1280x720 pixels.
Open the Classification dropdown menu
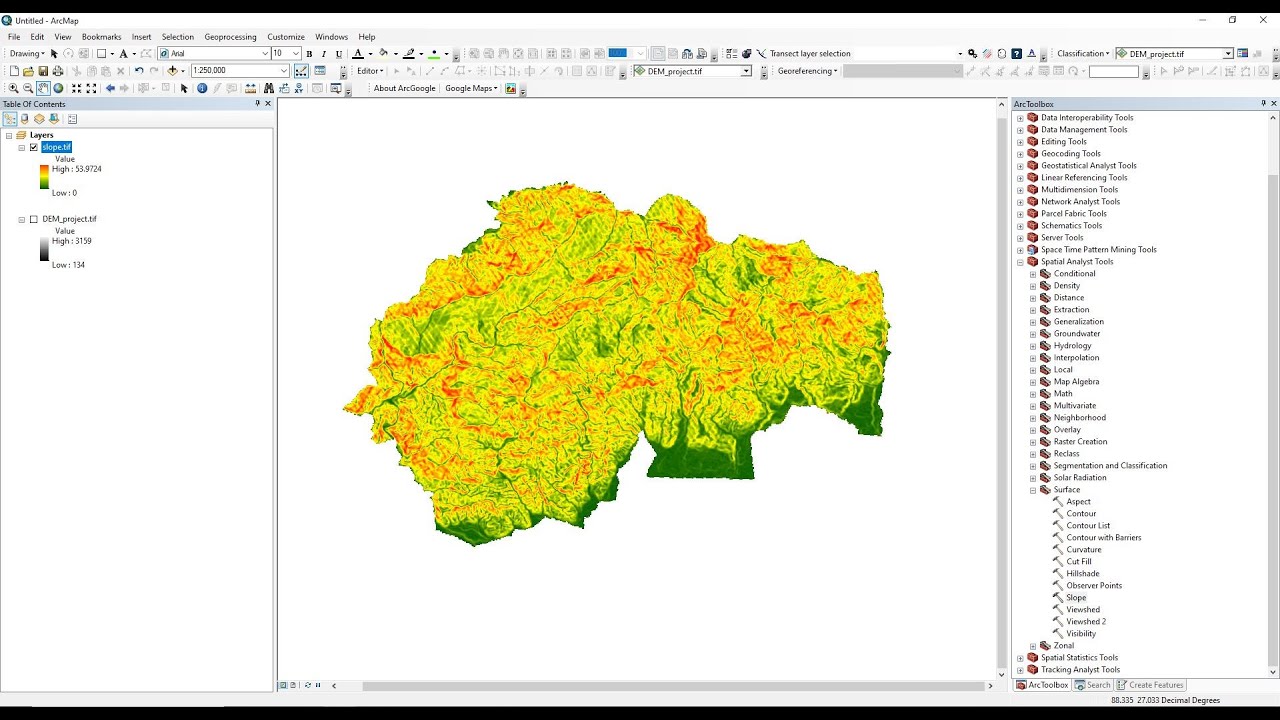point(1083,54)
